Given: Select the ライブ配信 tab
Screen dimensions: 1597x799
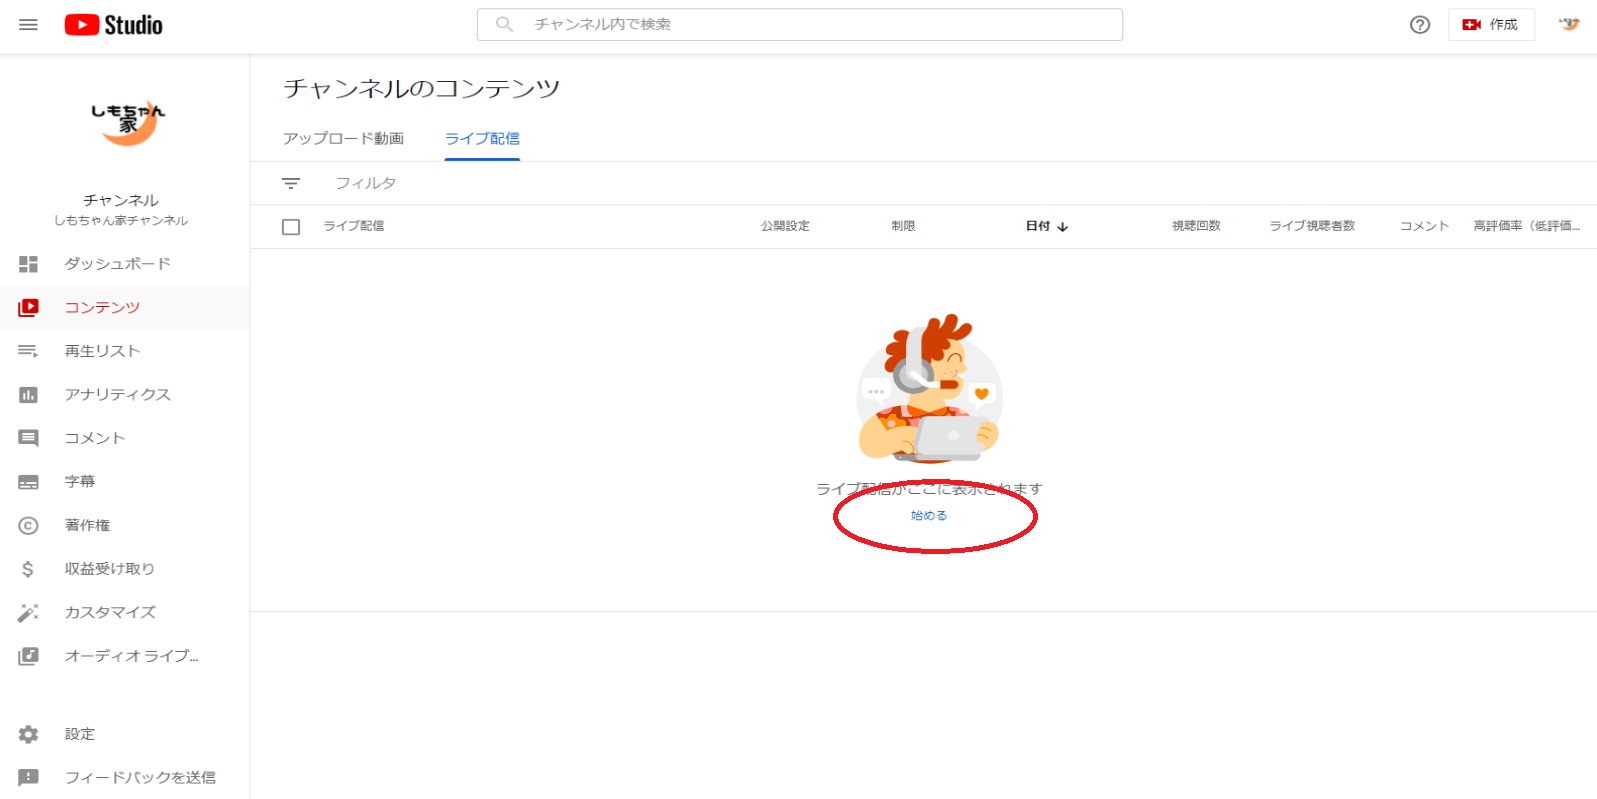Looking at the screenshot, I should (x=482, y=139).
